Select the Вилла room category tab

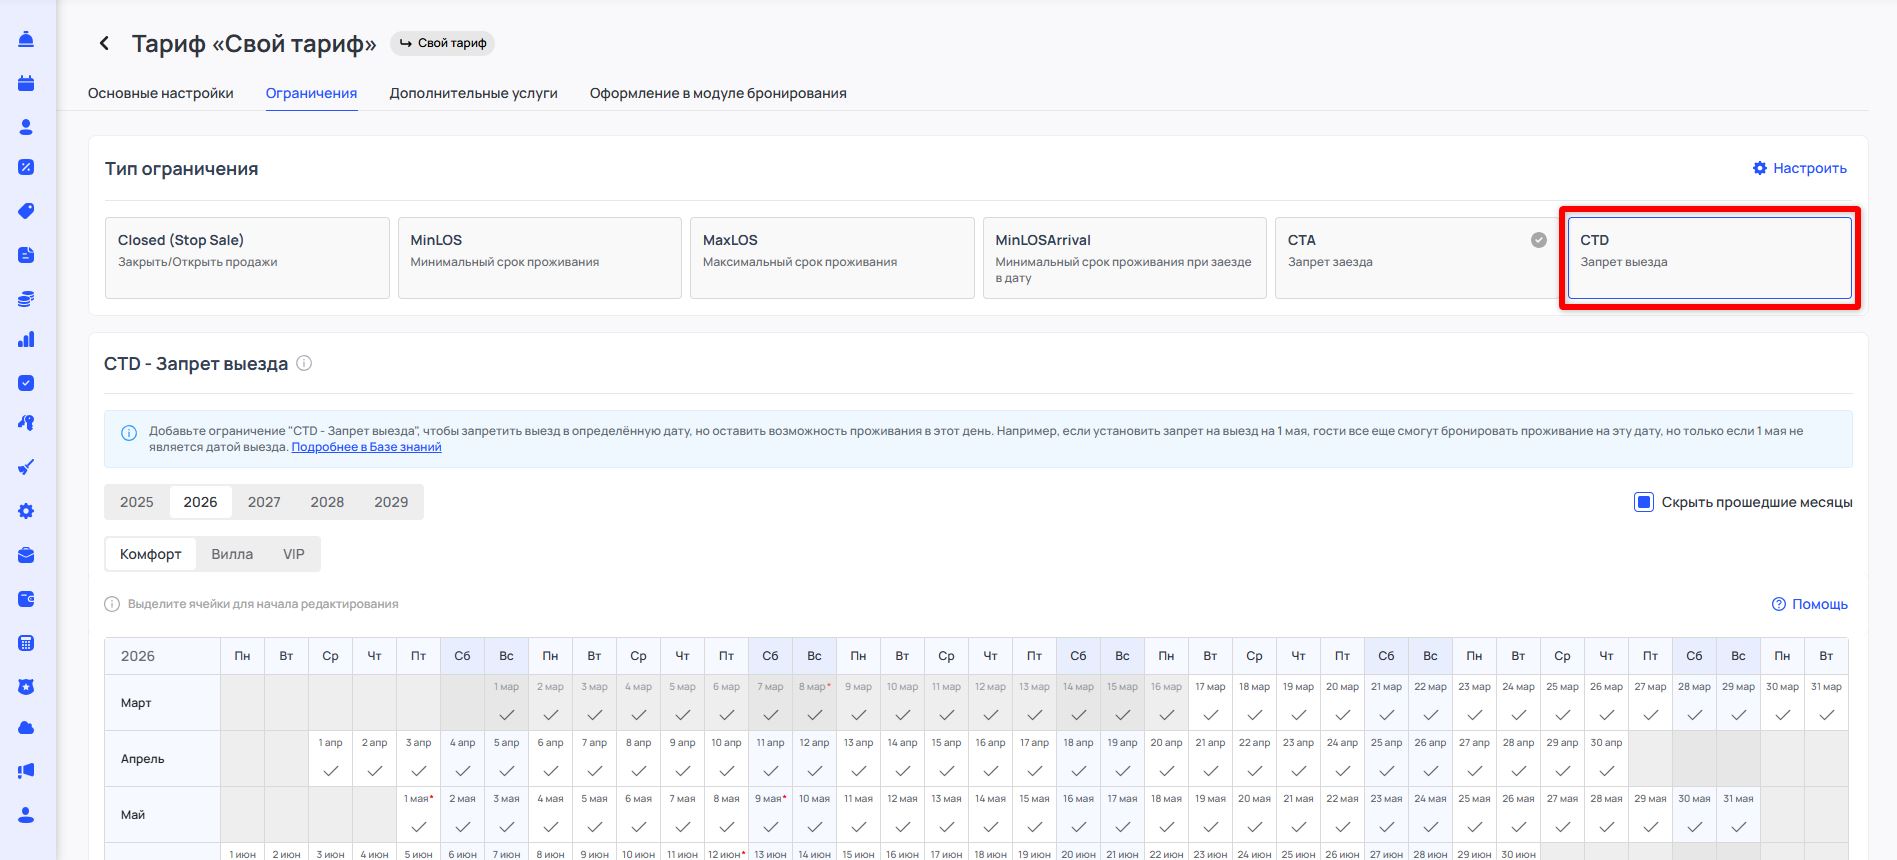232,554
